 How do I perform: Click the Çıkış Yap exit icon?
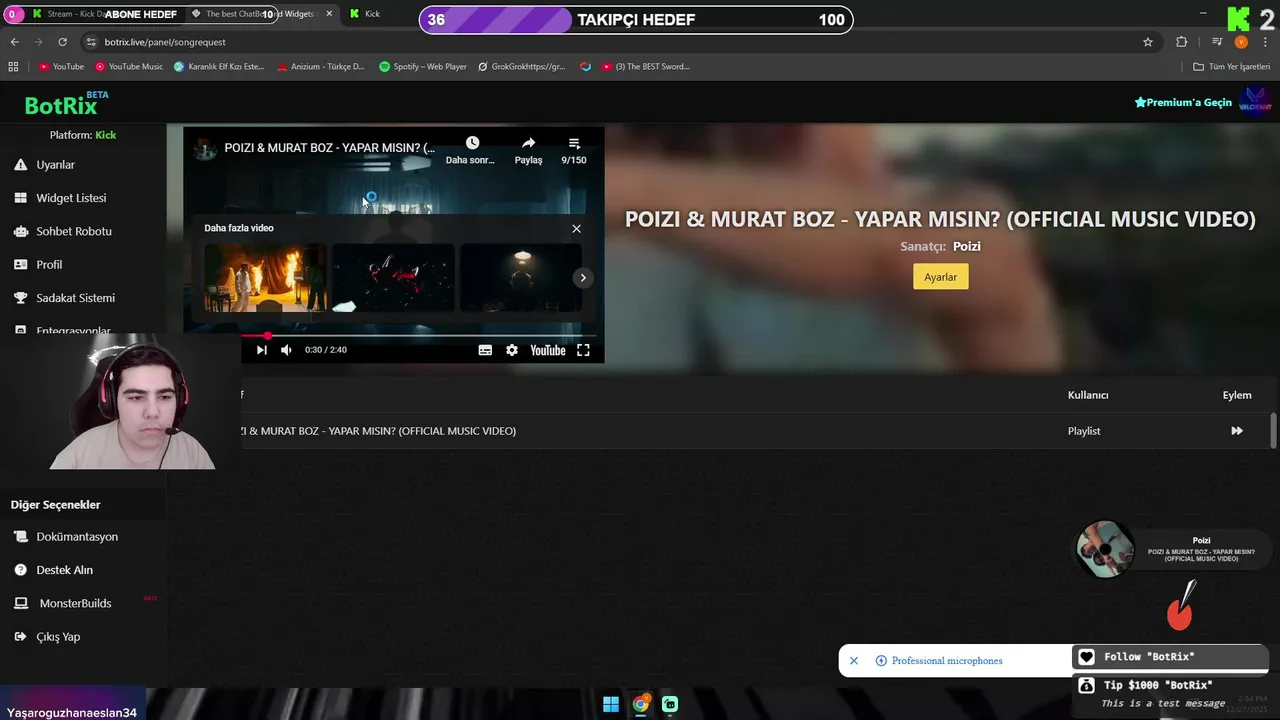(x=20, y=637)
